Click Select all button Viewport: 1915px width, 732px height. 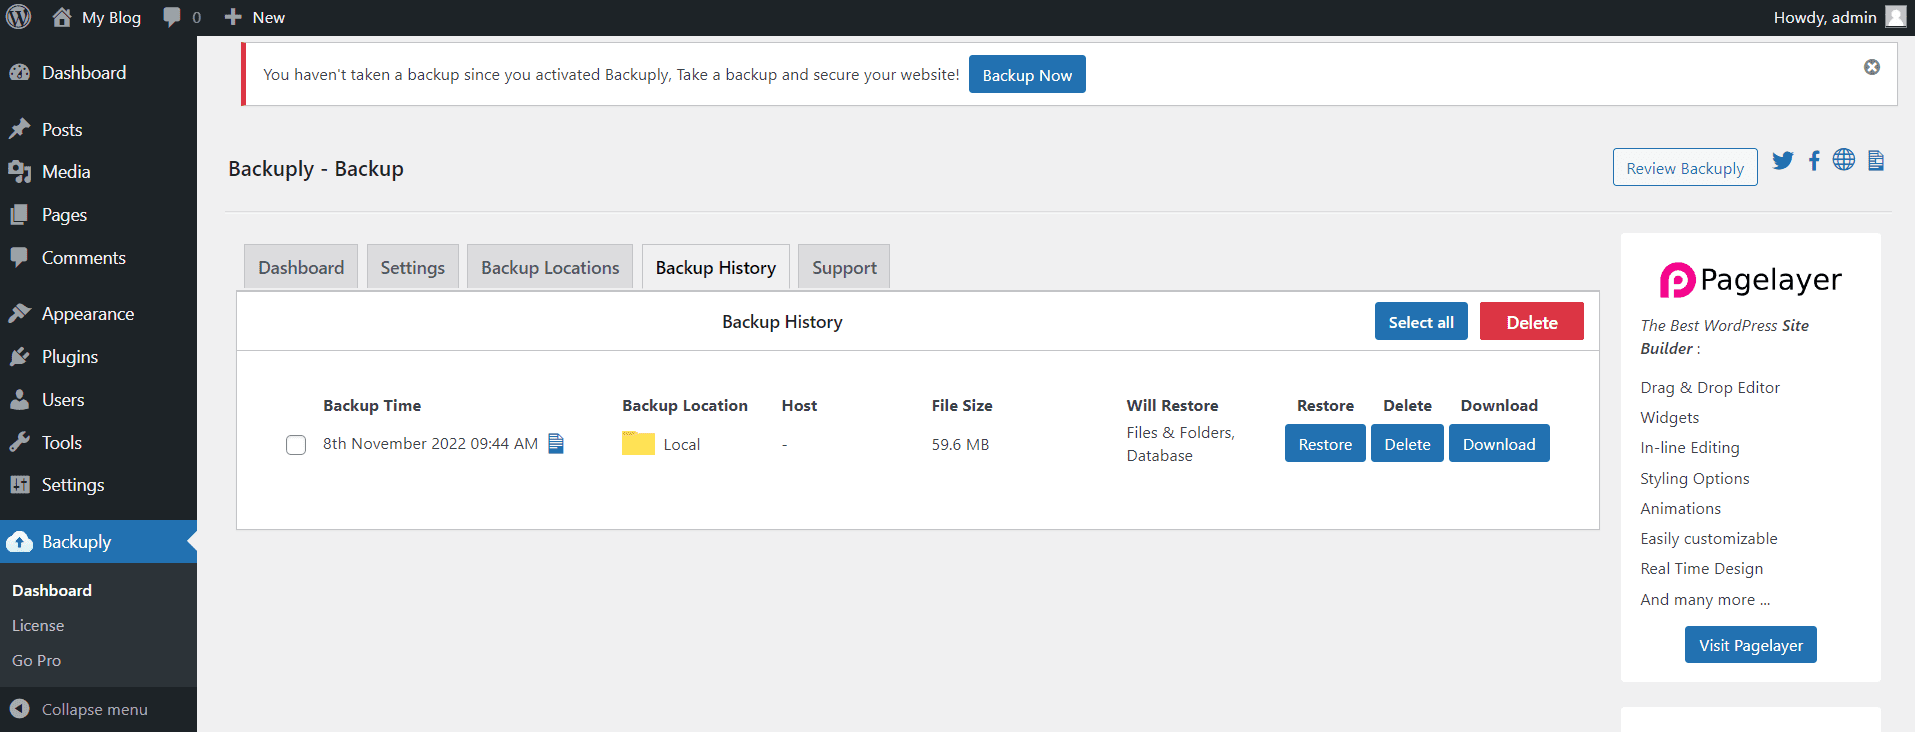[1421, 322]
